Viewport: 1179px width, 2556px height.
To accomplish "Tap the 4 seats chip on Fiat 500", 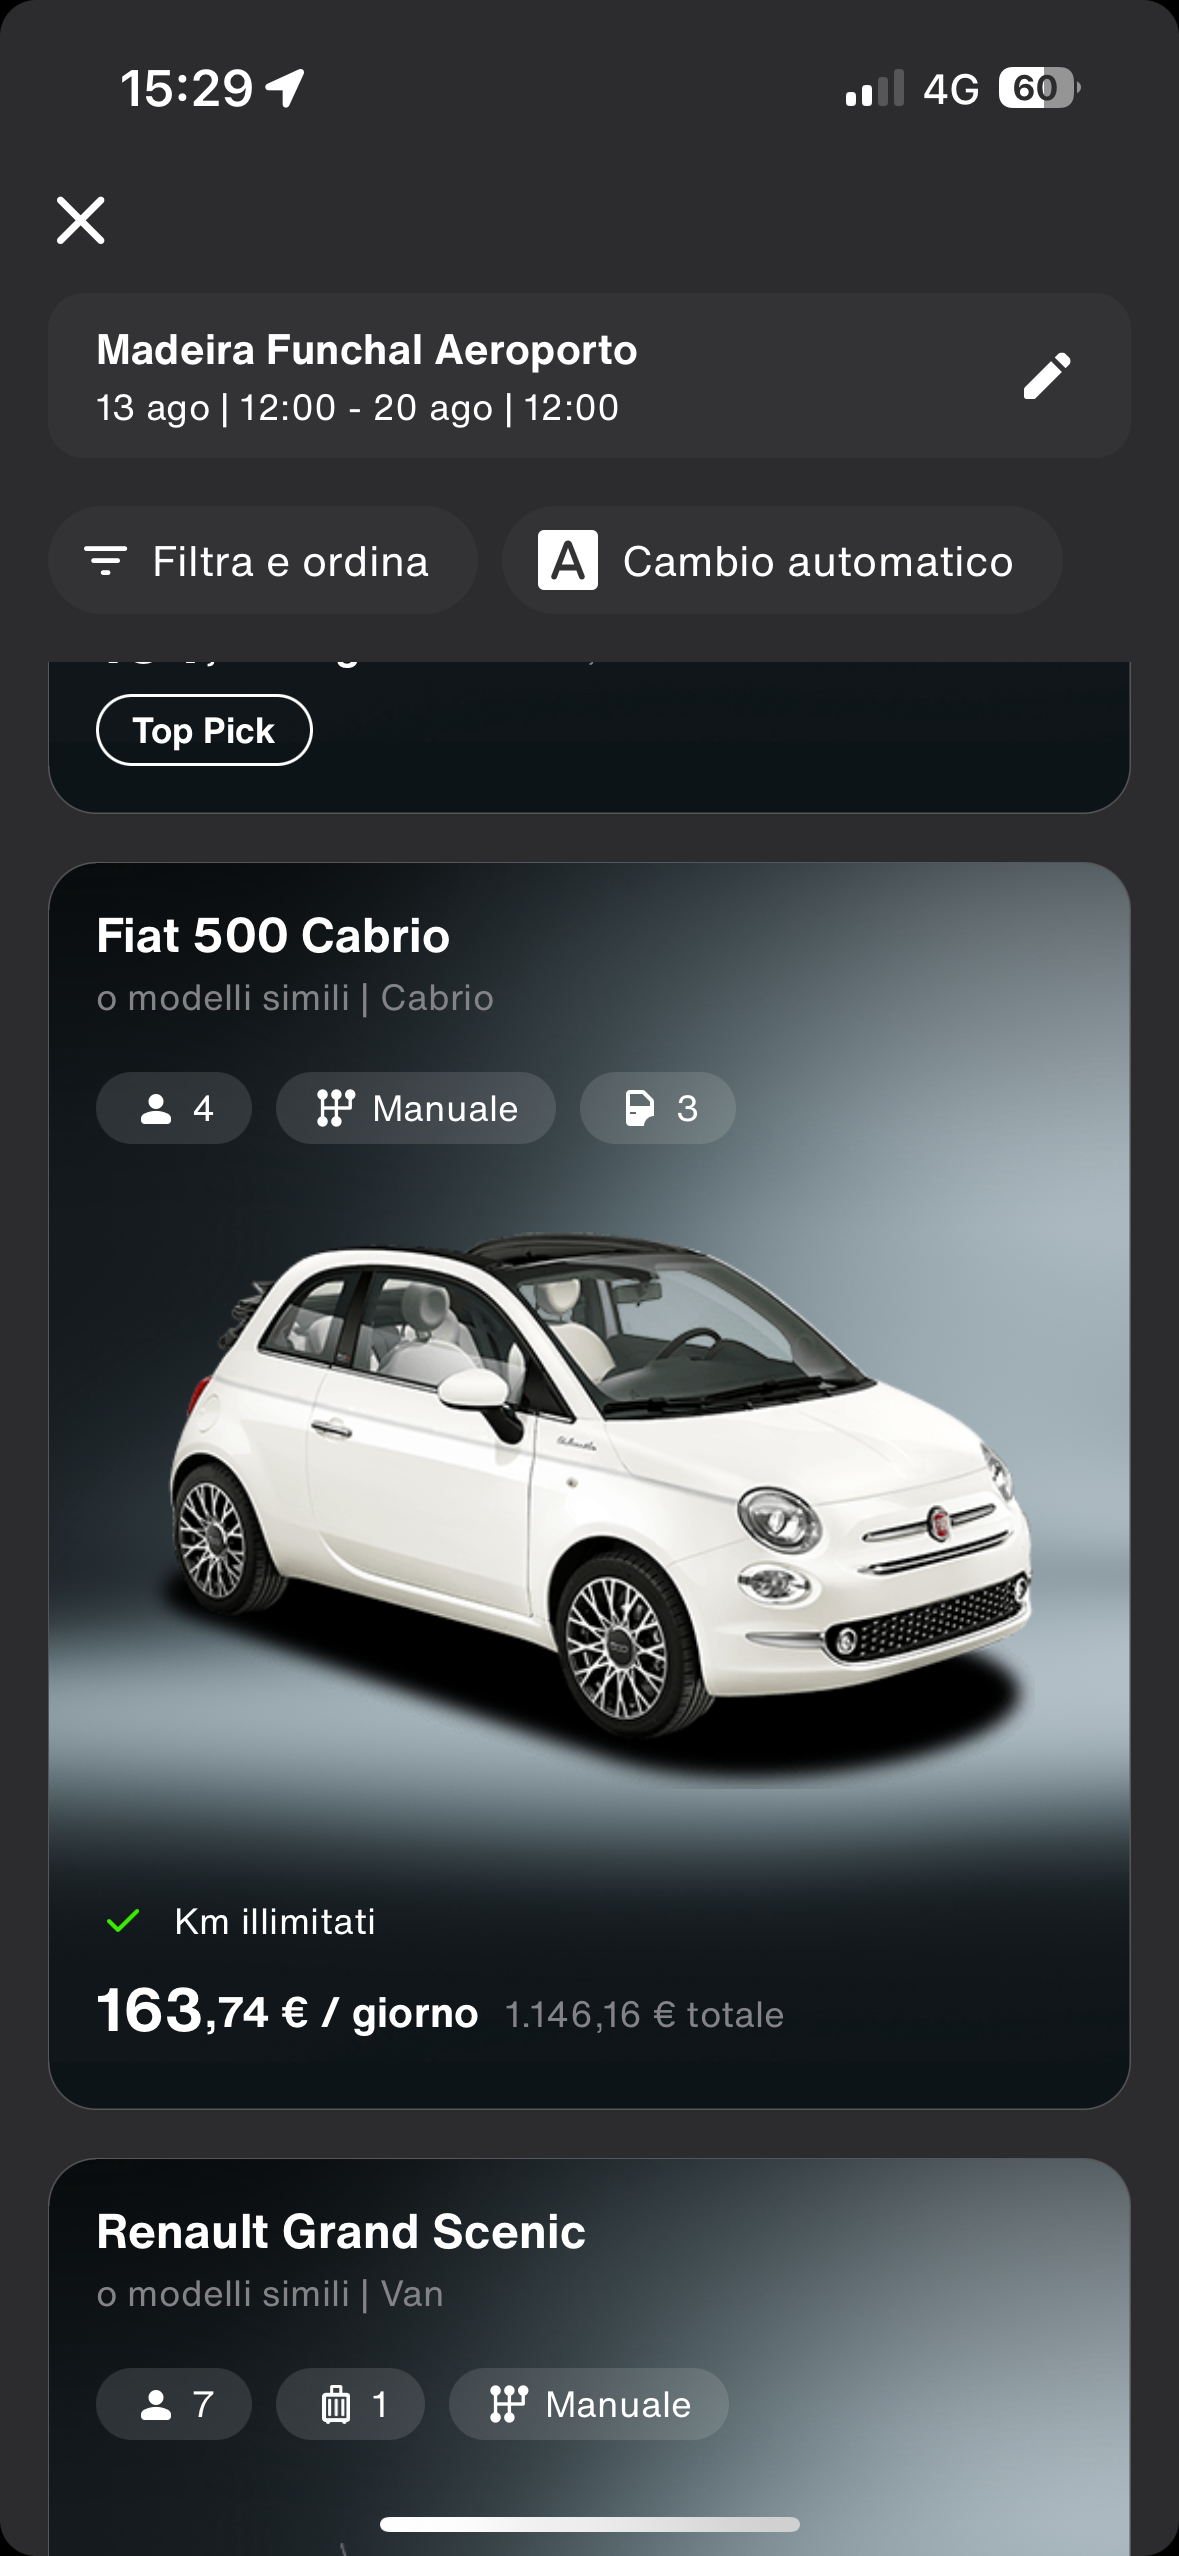I will (x=174, y=1108).
